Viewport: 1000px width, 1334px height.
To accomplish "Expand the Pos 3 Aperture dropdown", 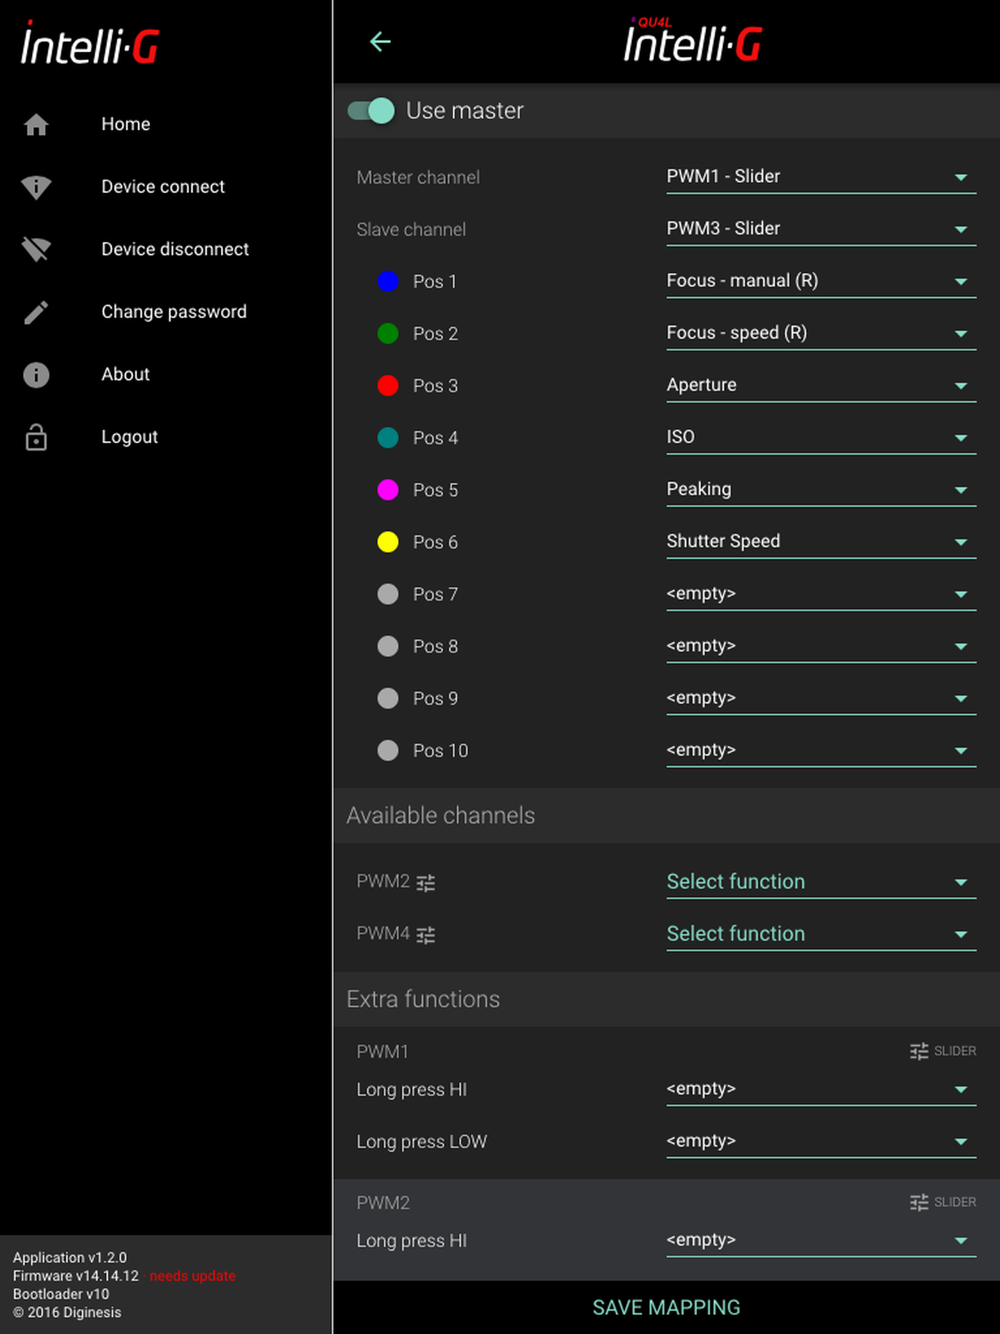I will click(820, 385).
